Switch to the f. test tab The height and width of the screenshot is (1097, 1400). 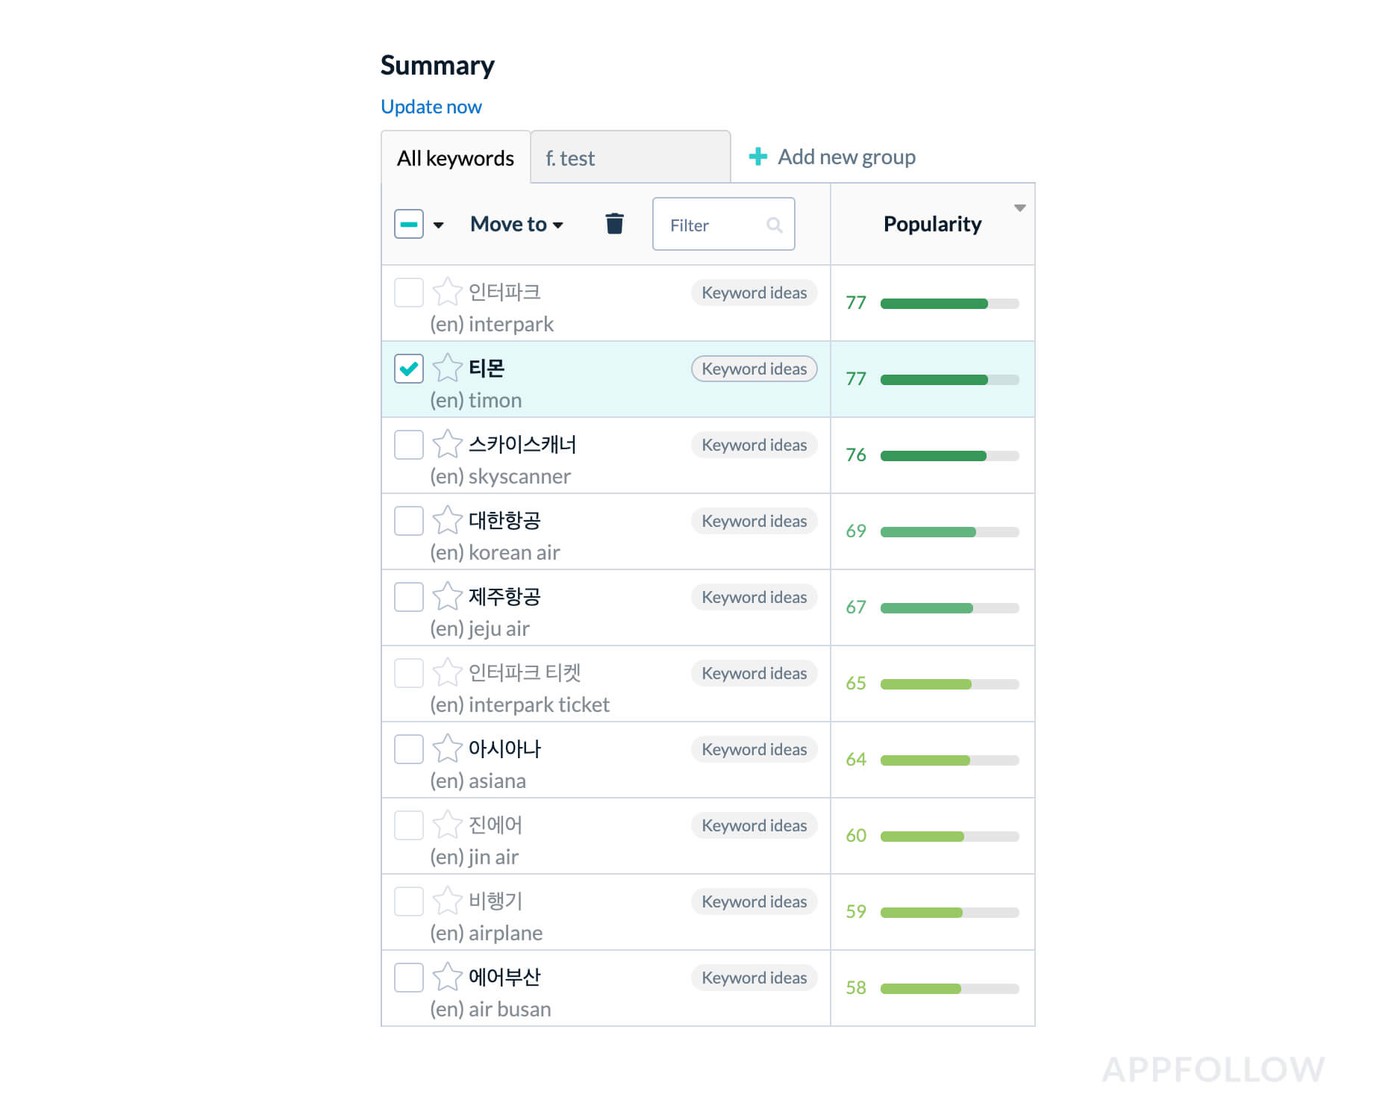tap(630, 158)
